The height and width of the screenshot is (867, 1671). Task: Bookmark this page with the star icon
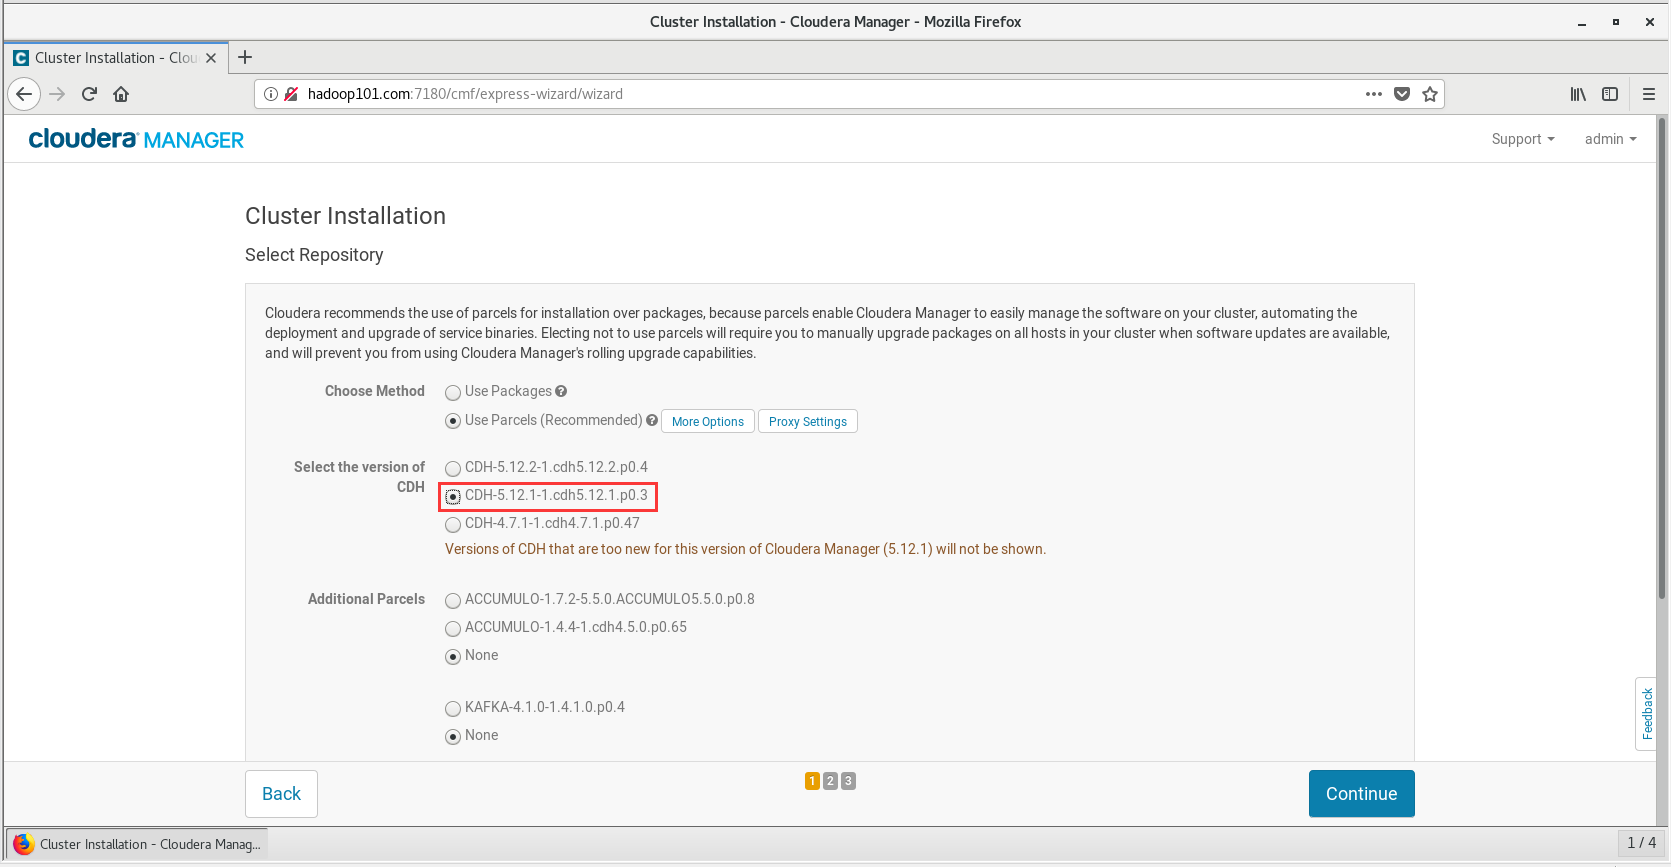coord(1430,94)
